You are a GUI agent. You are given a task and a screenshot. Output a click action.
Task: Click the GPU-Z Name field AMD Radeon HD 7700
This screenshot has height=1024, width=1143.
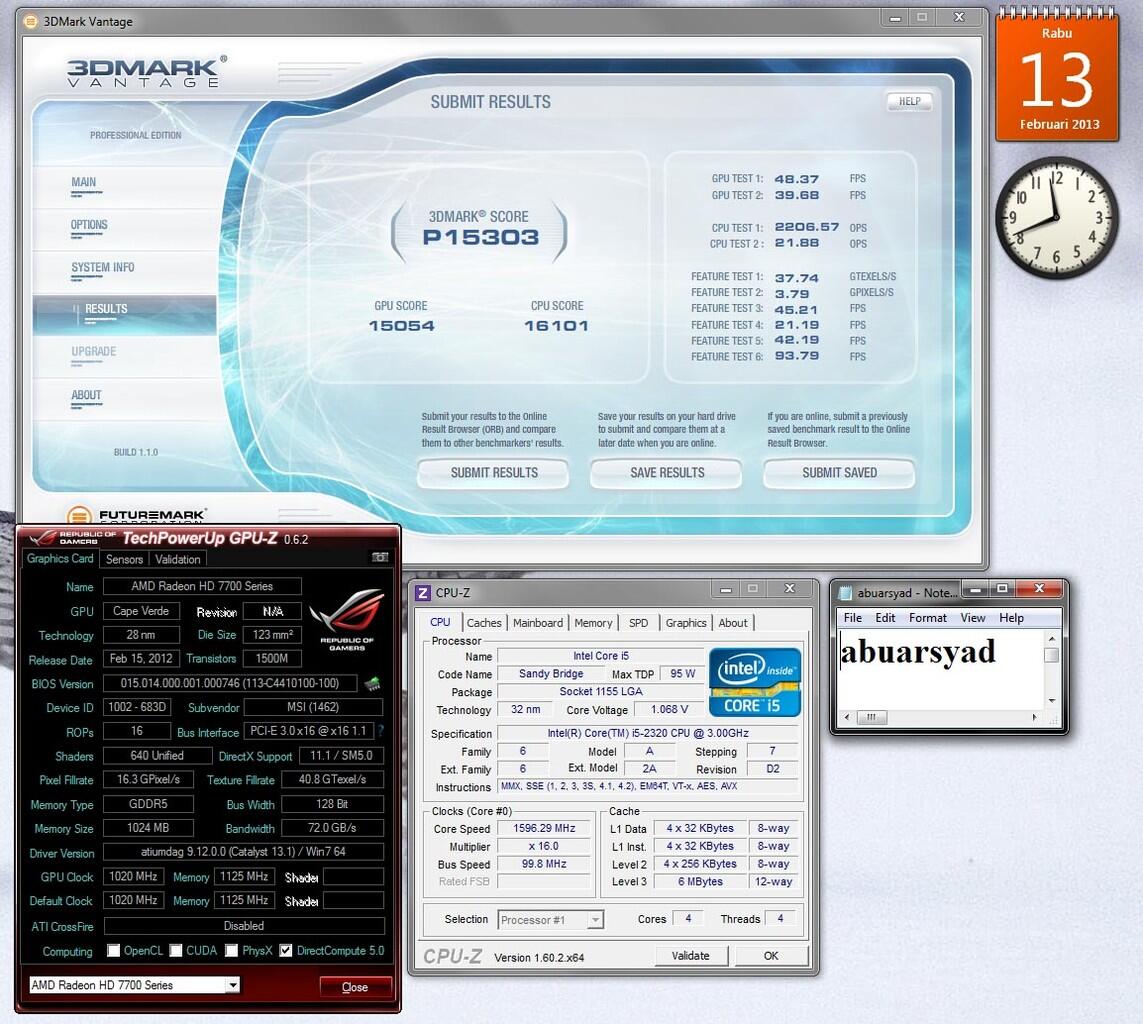click(x=202, y=586)
